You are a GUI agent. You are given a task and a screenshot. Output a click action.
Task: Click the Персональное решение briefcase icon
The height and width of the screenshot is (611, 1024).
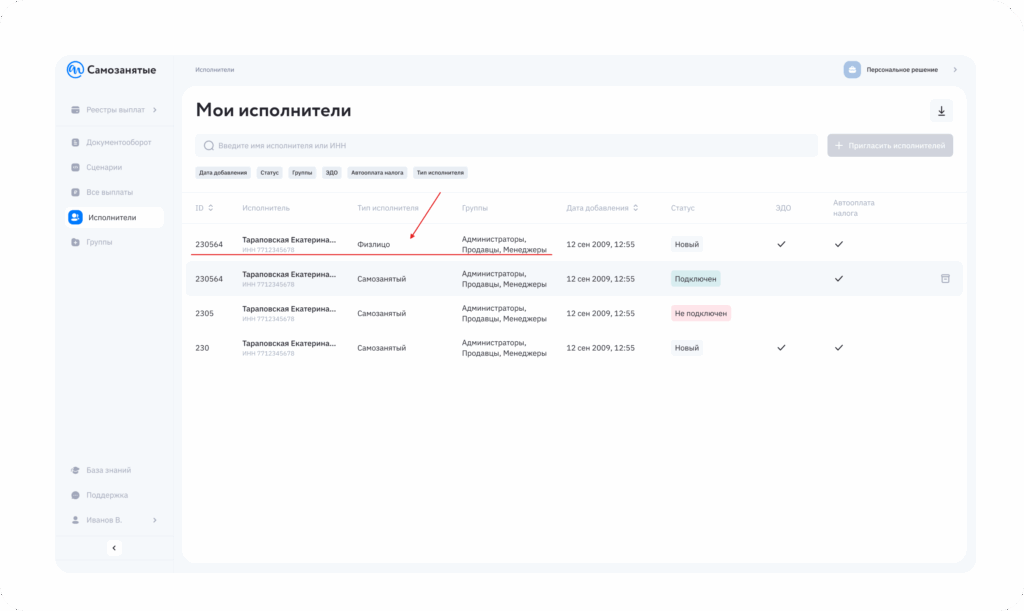pyautogui.click(x=852, y=70)
